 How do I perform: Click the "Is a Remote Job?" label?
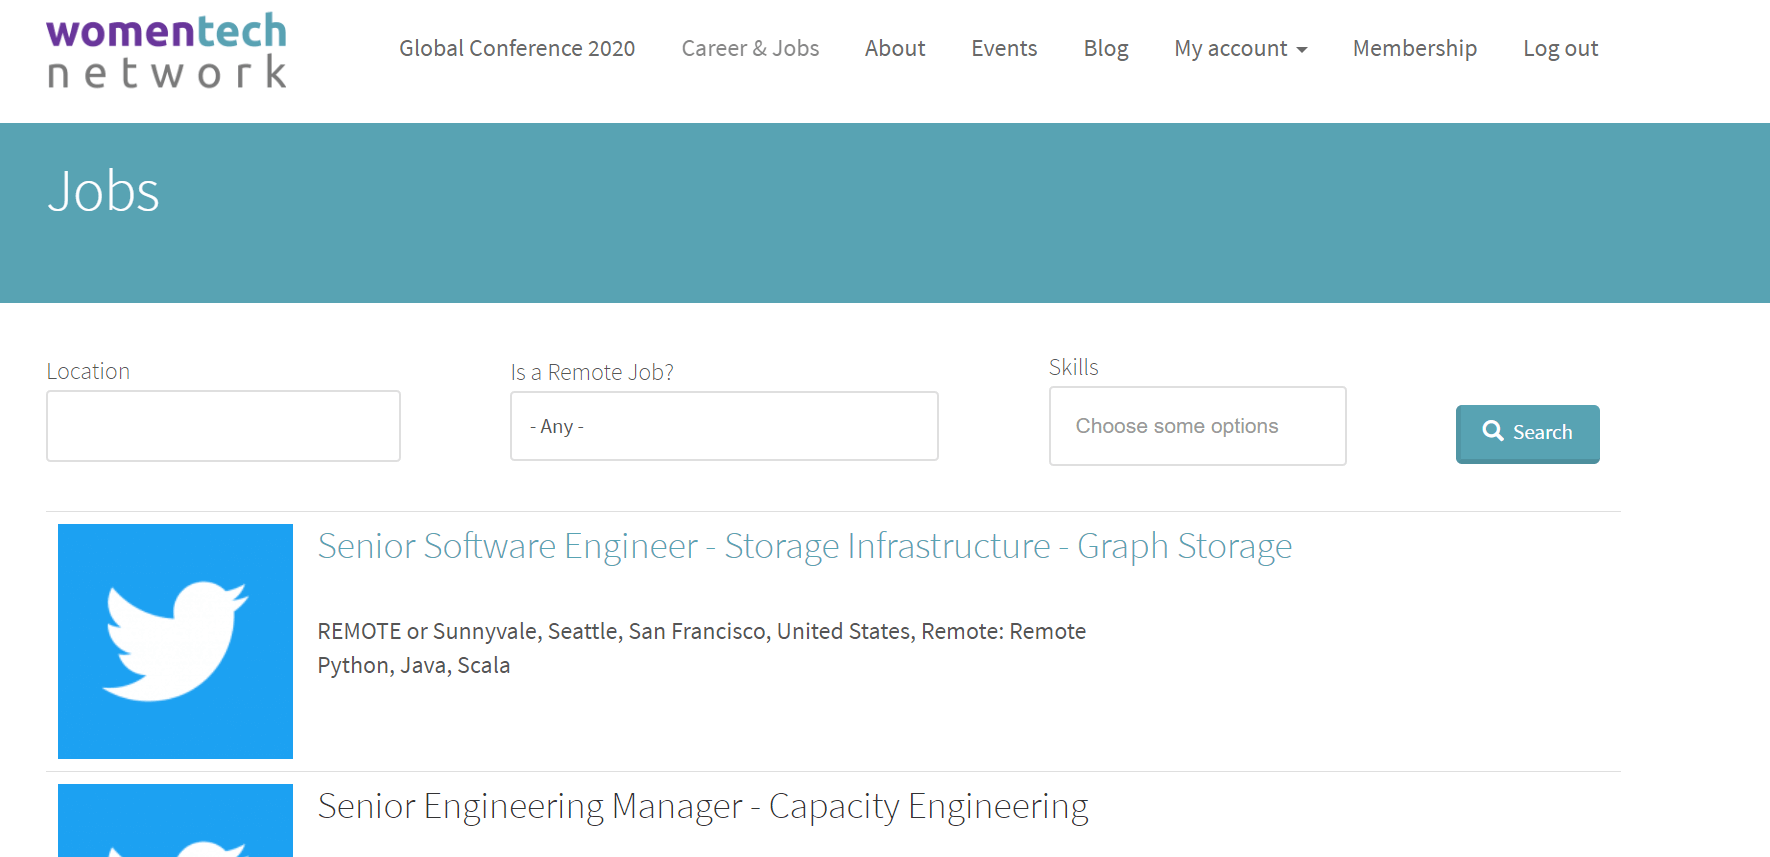click(591, 372)
